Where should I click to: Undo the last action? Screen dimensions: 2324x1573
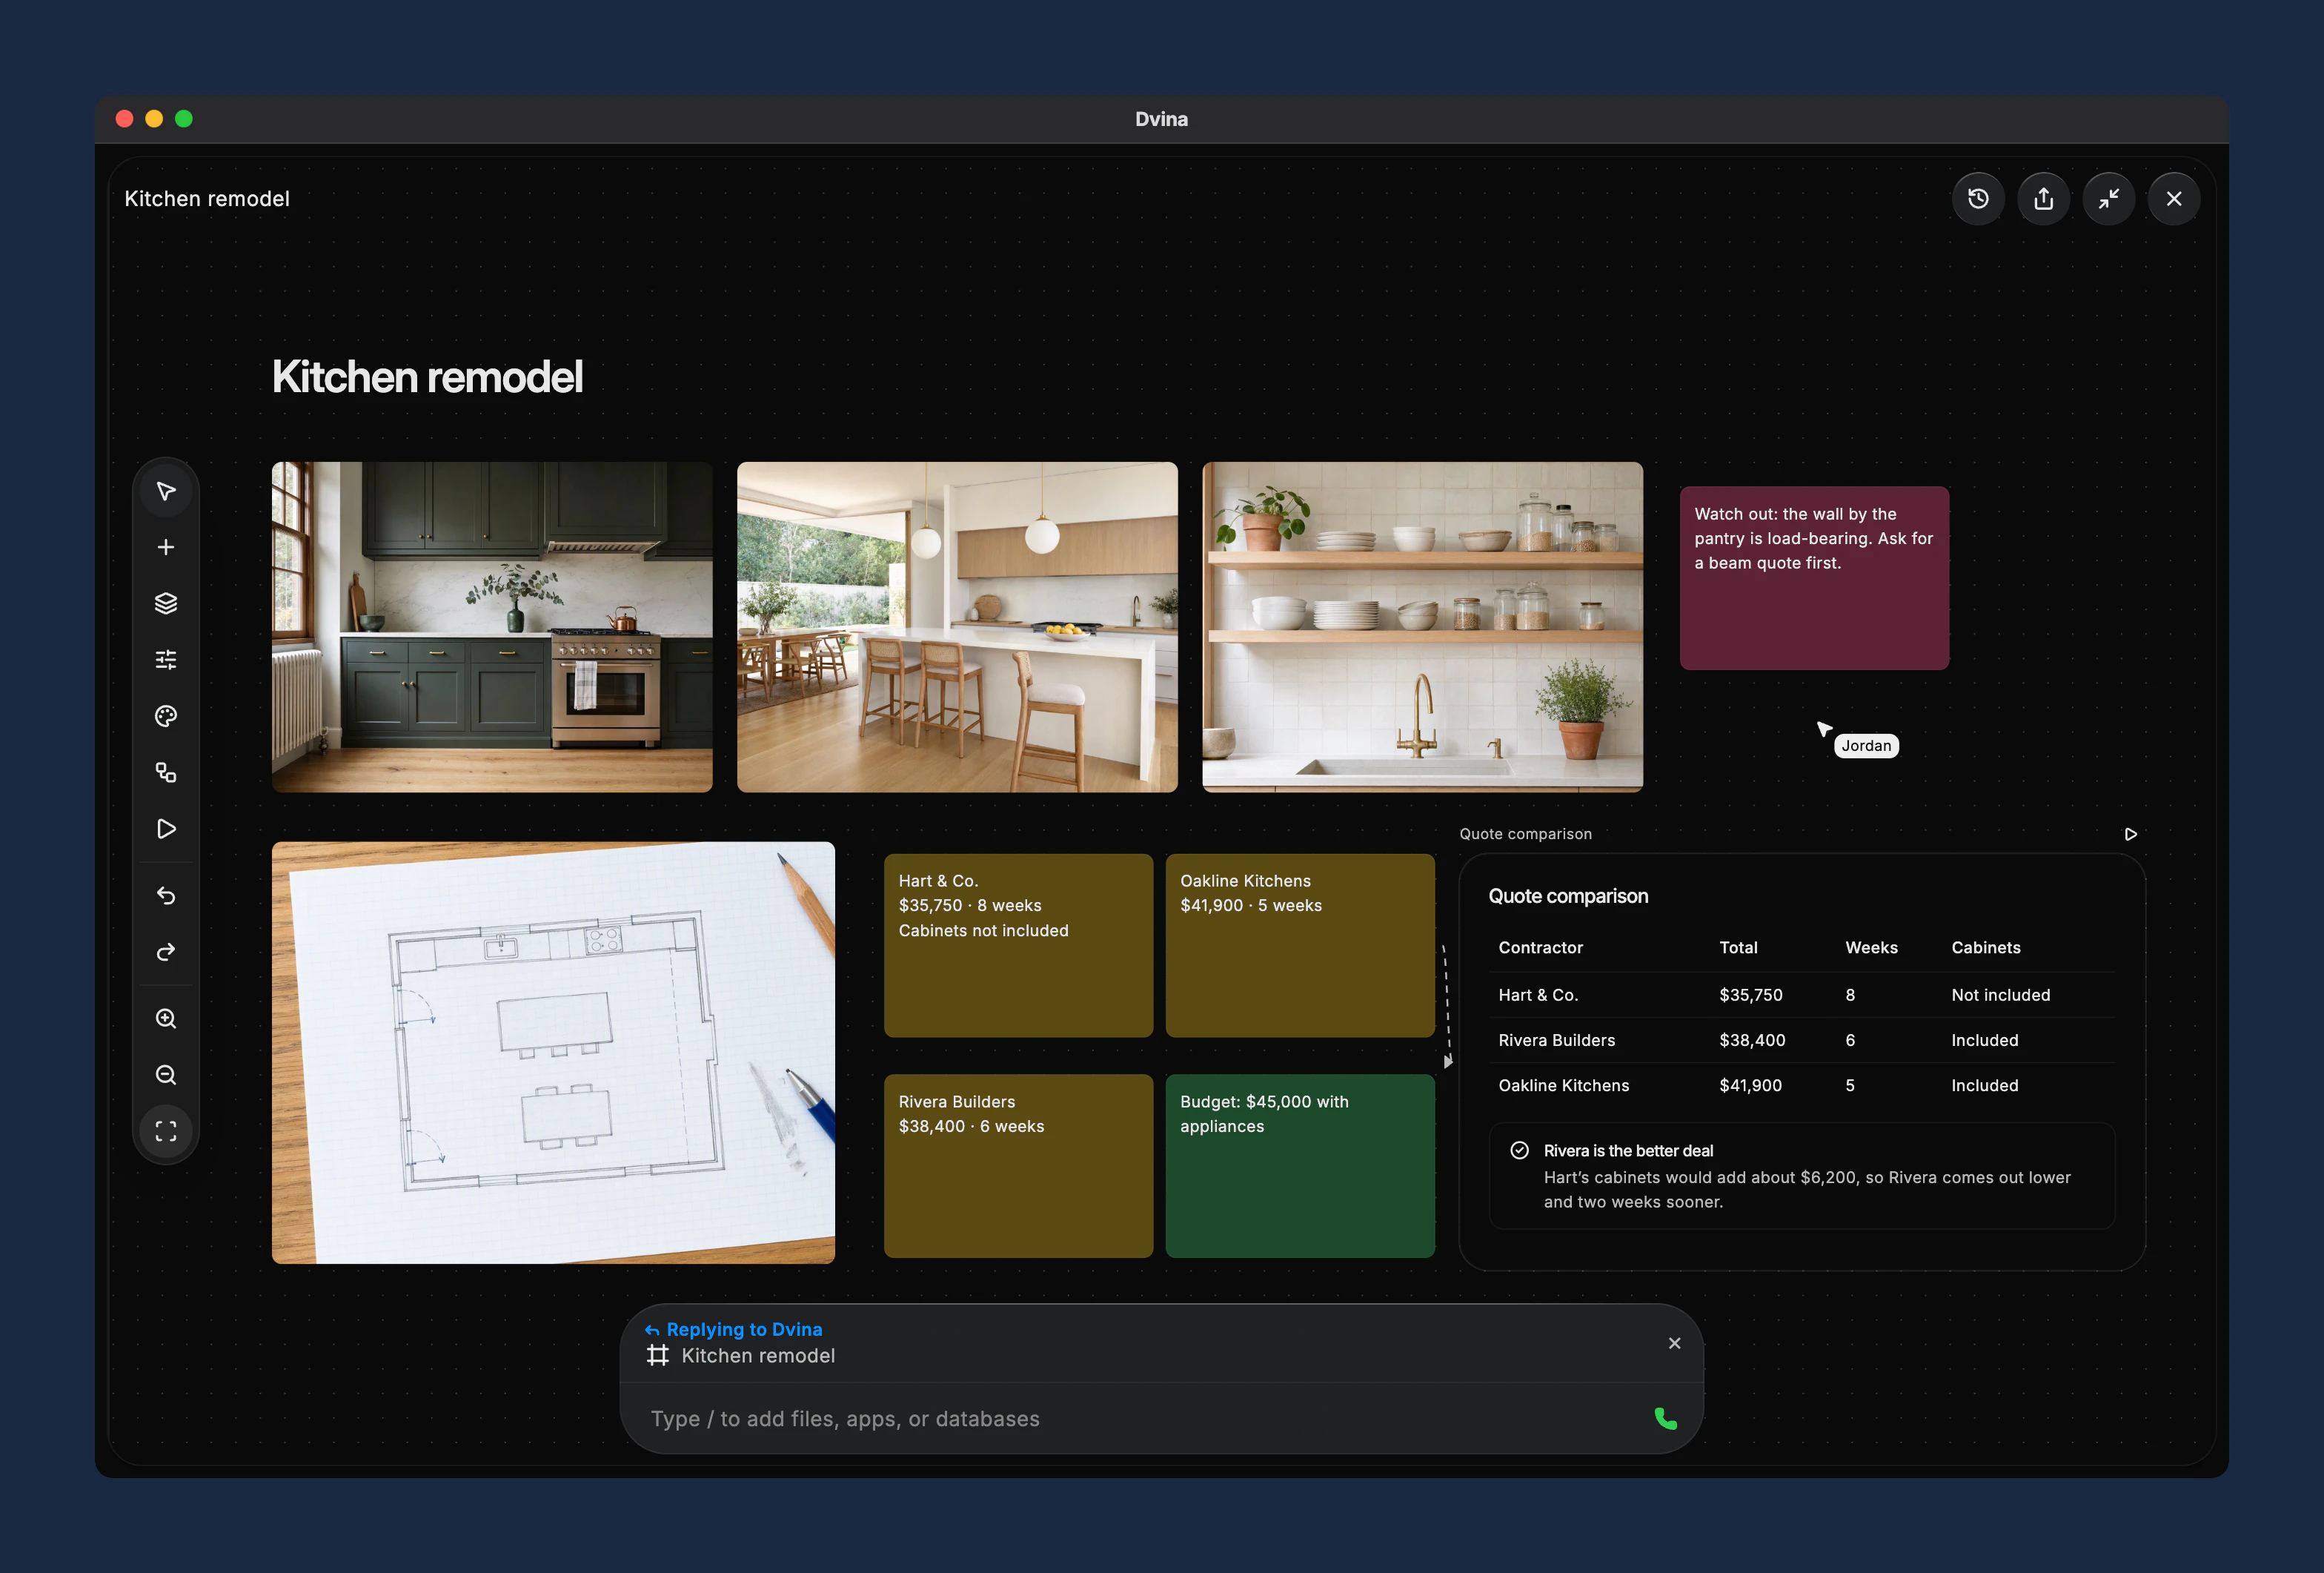point(166,896)
